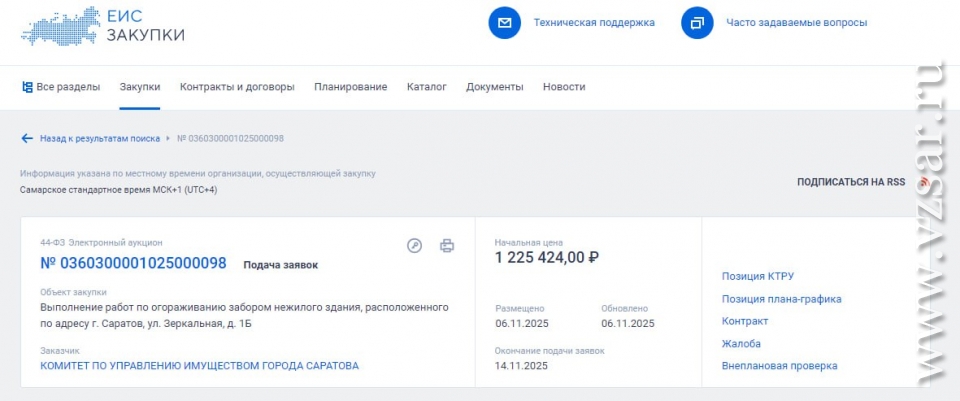960x401 pixels.
Task: Open the 'Позиция КТРУ' link
Action: coord(757,276)
